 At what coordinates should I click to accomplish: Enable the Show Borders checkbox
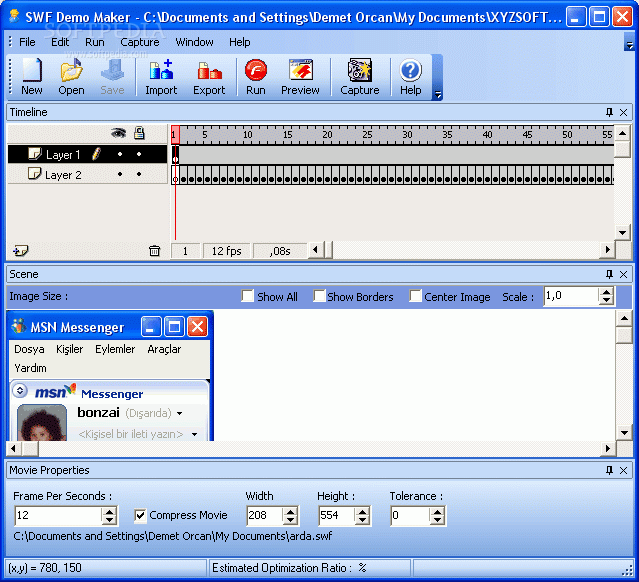(319, 296)
